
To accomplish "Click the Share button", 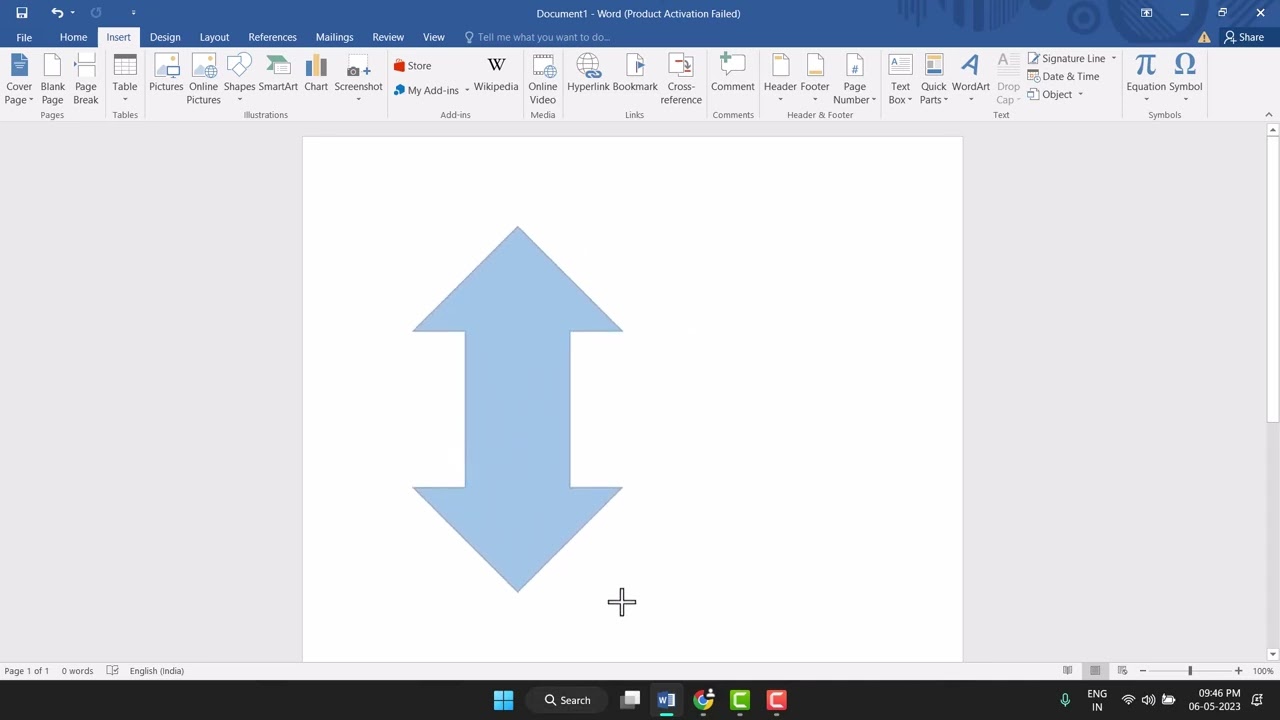I will pos(1244,37).
